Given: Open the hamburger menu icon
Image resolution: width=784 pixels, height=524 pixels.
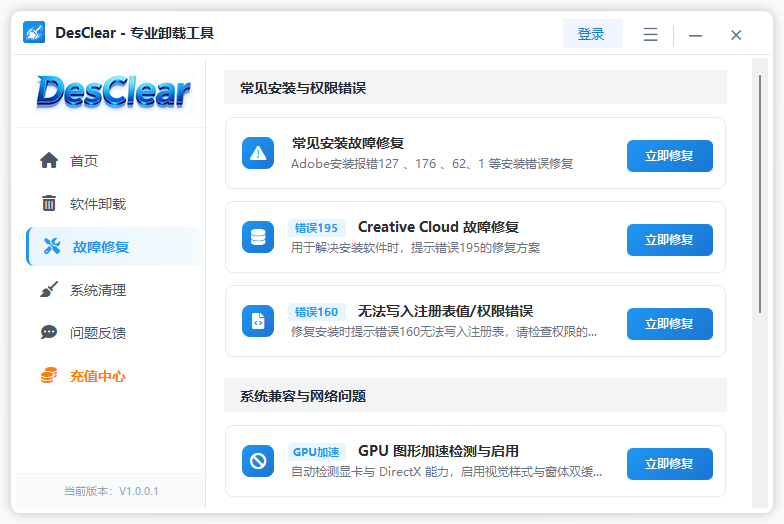Looking at the screenshot, I should (x=650, y=34).
